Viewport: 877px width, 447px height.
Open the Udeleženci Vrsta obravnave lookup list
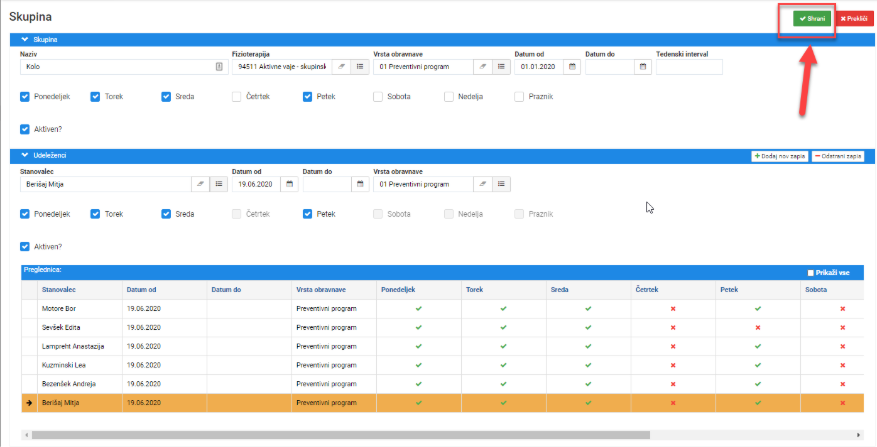(x=501, y=184)
